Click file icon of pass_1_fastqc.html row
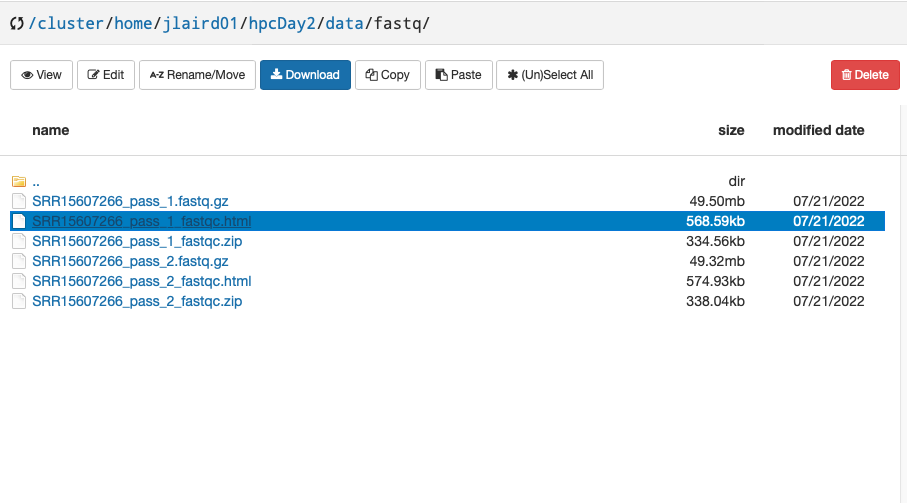907x503 pixels. click(19, 221)
